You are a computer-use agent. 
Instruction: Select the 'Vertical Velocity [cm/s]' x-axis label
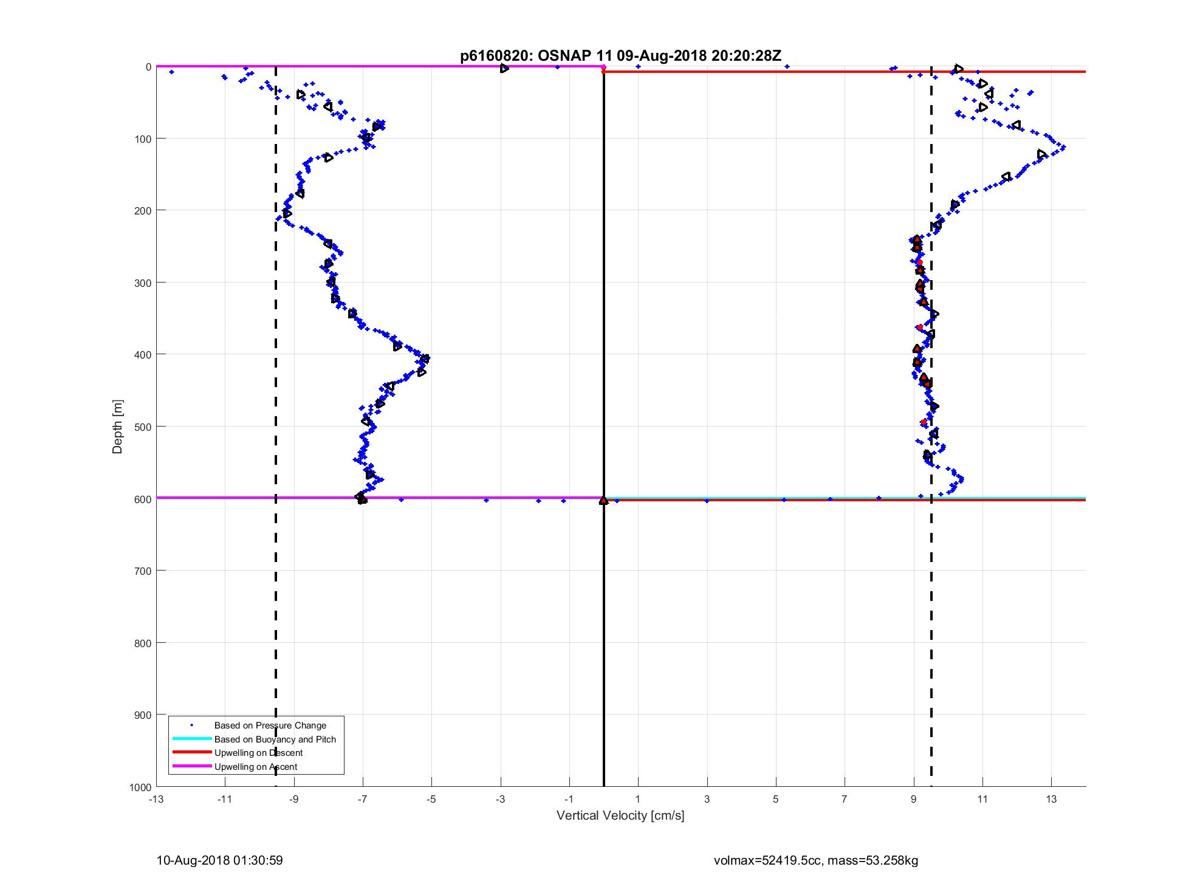pyautogui.click(x=620, y=816)
